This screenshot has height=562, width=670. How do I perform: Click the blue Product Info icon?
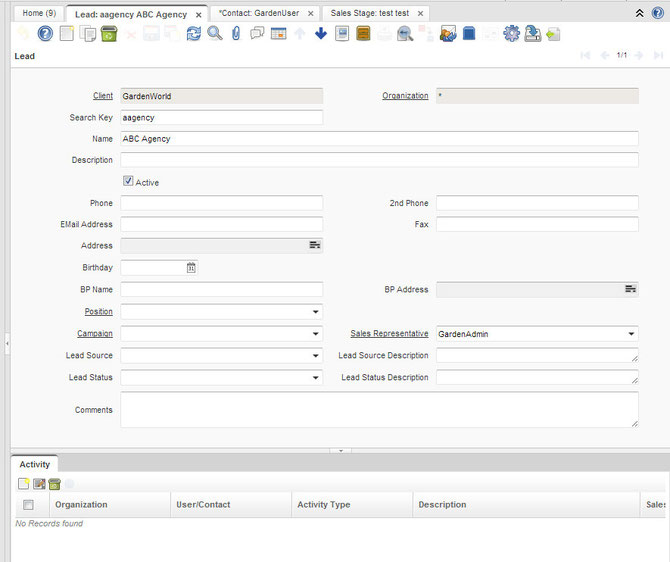[x=469, y=33]
